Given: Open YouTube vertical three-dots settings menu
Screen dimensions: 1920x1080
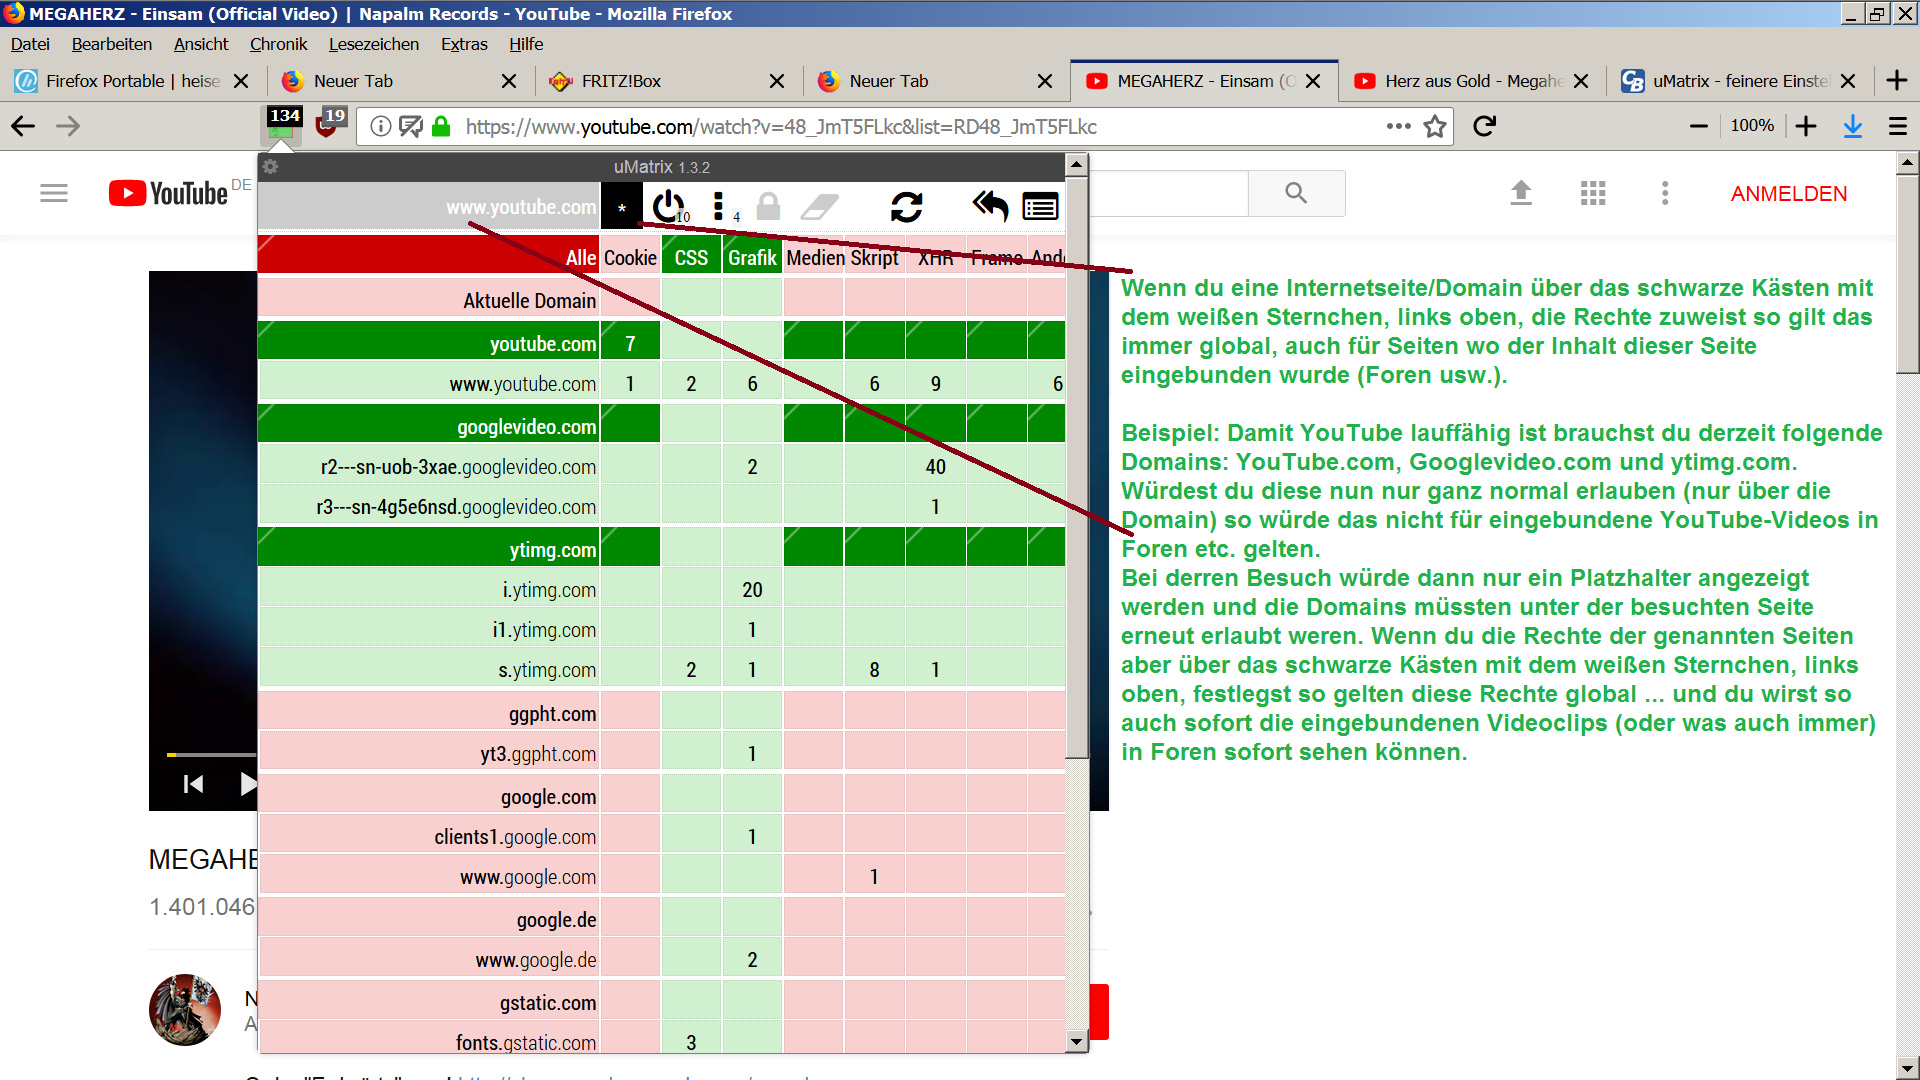Looking at the screenshot, I should pyautogui.click(x=1664, y=193).
